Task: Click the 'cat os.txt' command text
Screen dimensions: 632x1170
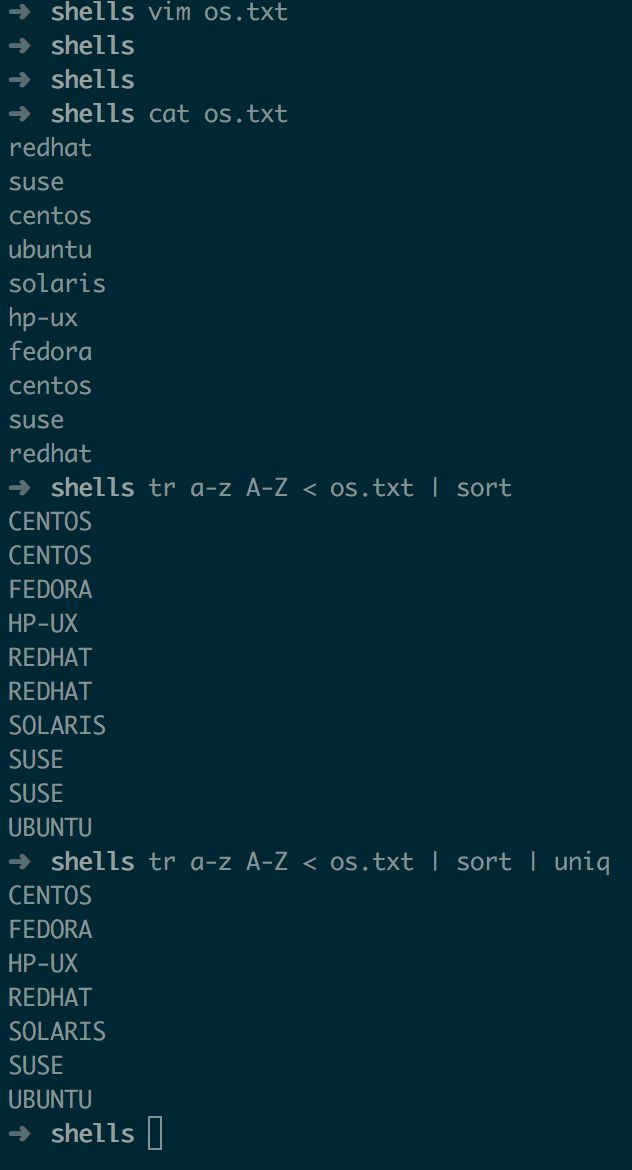Action: point(218,113)
